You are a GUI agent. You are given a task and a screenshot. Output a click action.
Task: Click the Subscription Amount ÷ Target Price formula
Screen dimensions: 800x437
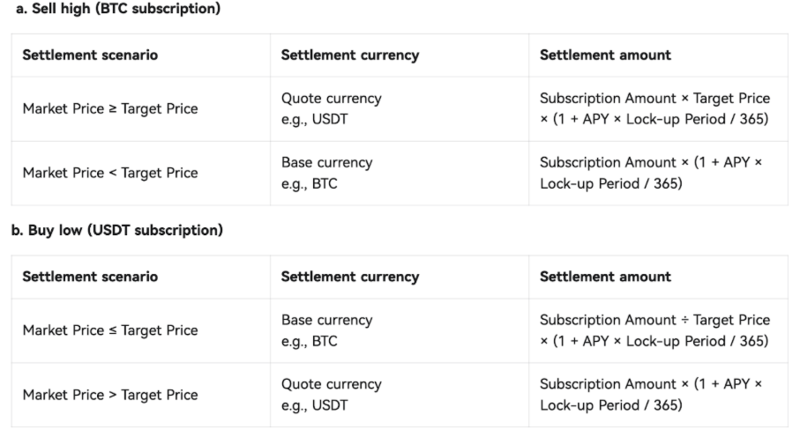pos(654,331)
